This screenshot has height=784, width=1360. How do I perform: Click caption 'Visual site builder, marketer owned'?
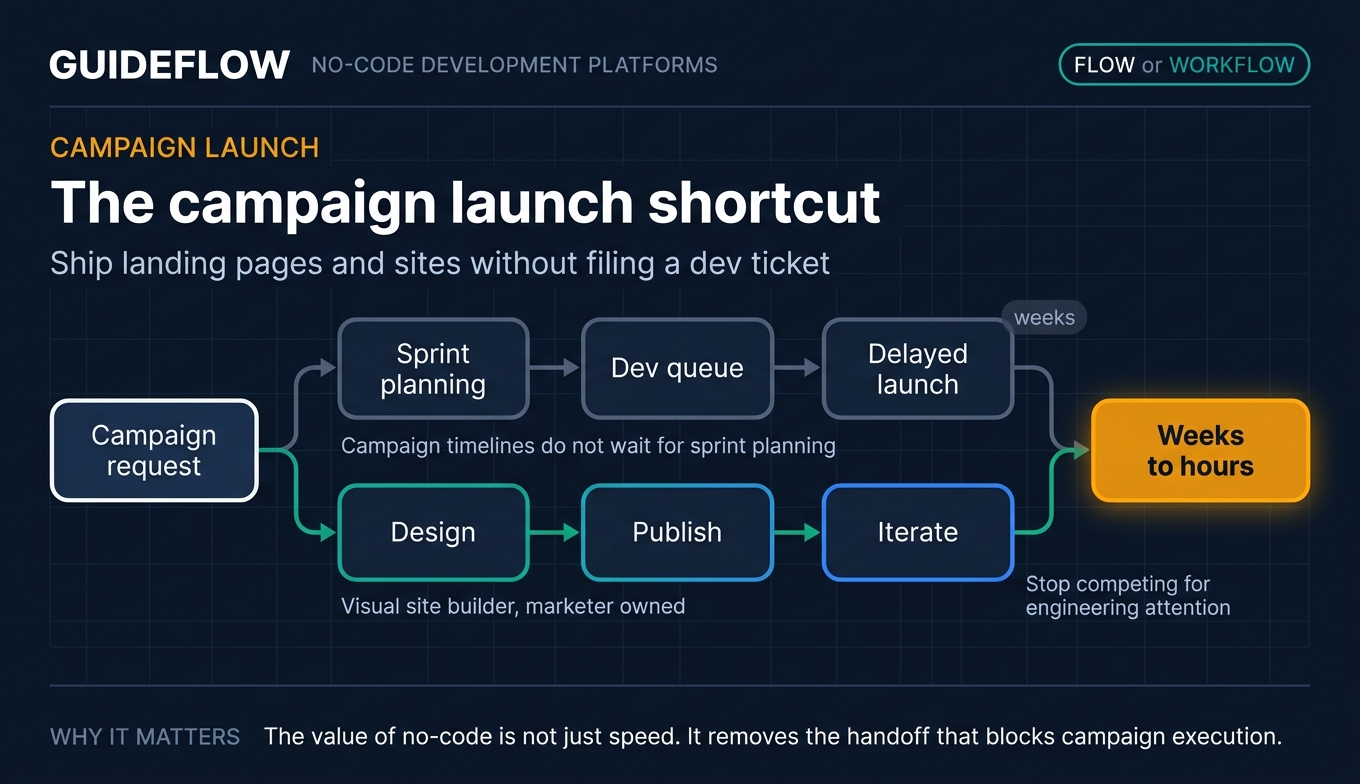pos(513,606)
